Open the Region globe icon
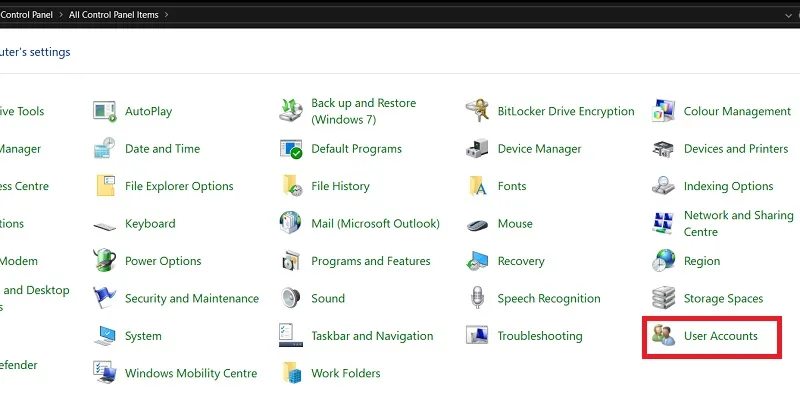This screenshot has width=800, height=413. point(663,261)
